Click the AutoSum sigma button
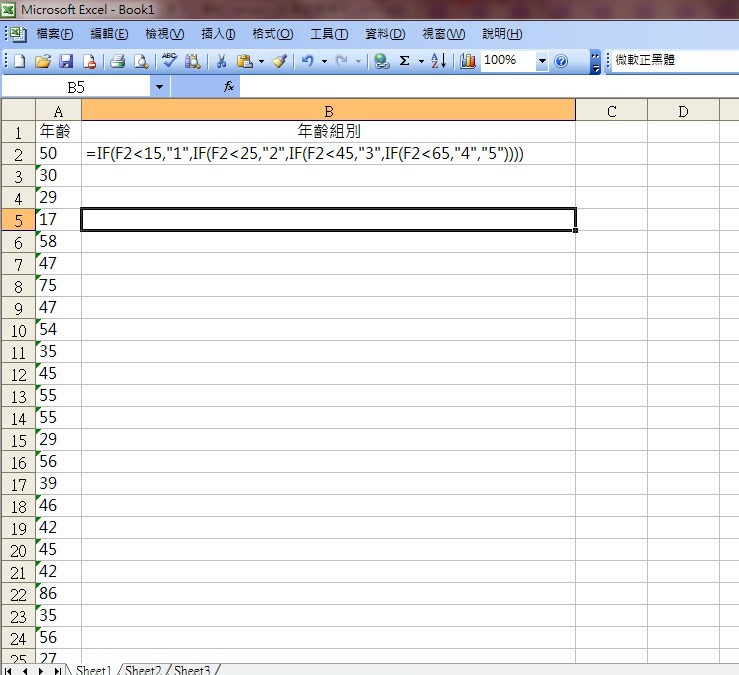 tap(404, 61)
